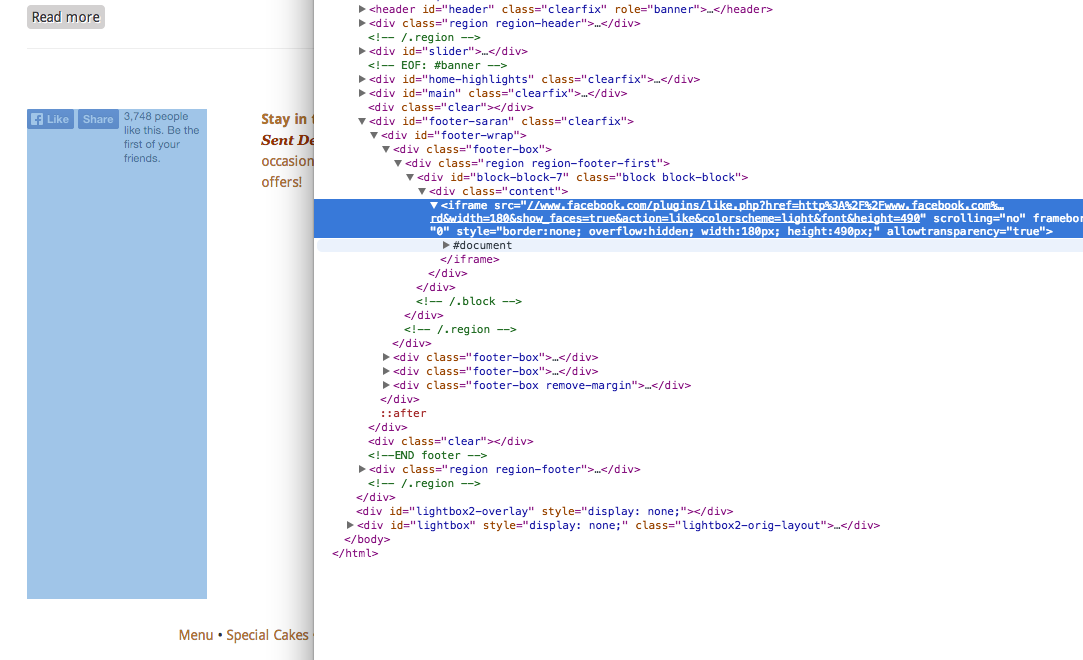Open the Special Cakes footer link
This screenshot has height=660, width=1083.
[x=267, y=635]
